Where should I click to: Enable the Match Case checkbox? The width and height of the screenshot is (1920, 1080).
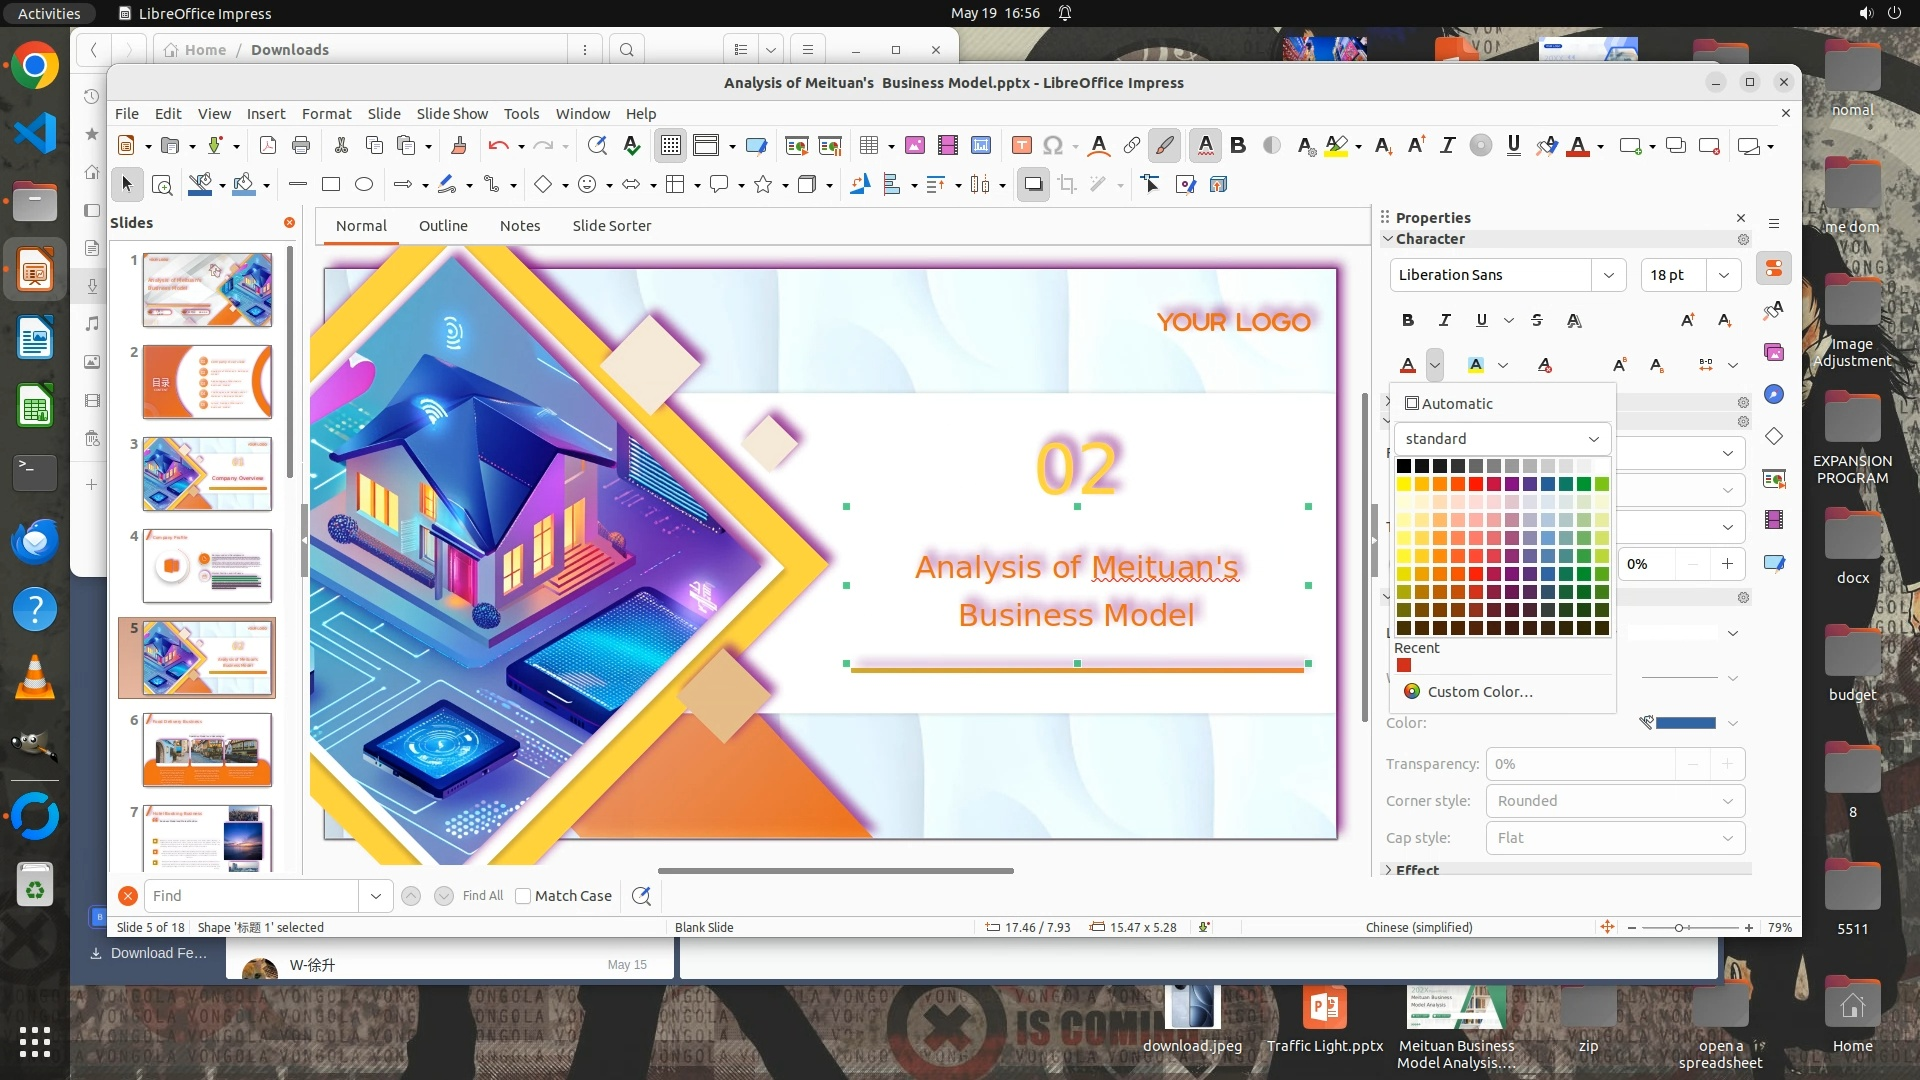tap(523, 896)
